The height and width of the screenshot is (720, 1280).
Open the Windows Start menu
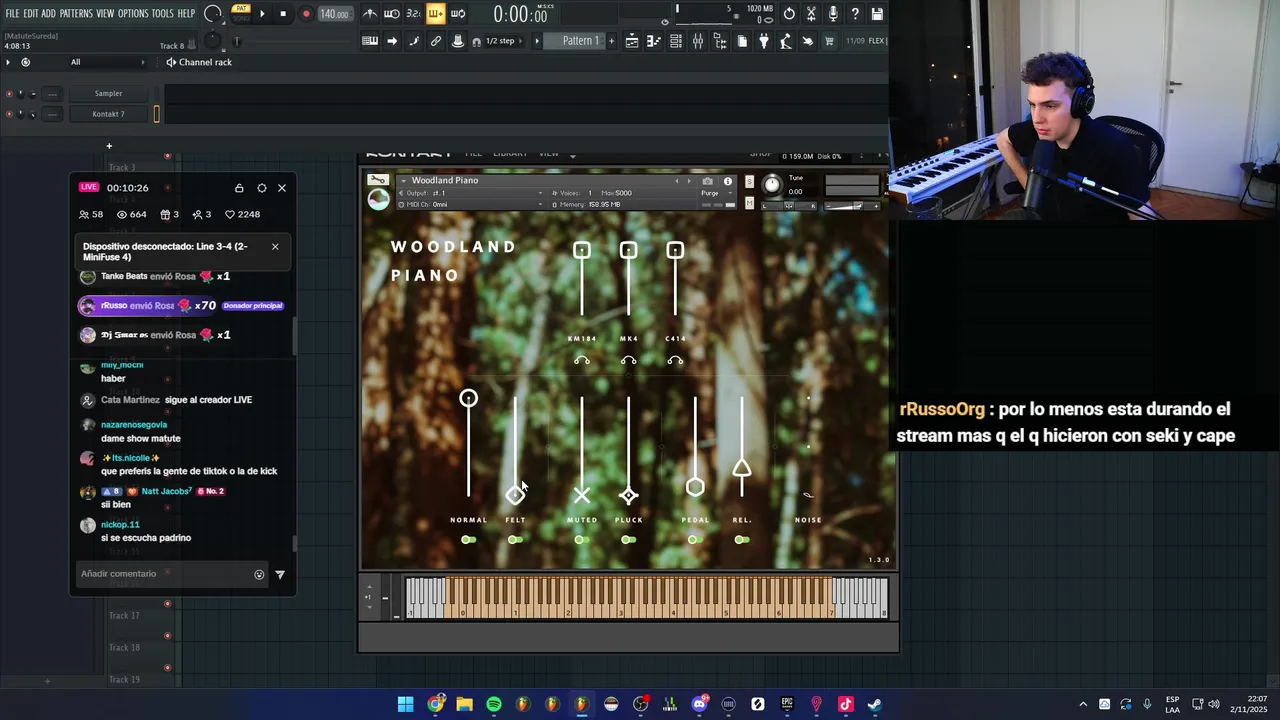point(406,704)
